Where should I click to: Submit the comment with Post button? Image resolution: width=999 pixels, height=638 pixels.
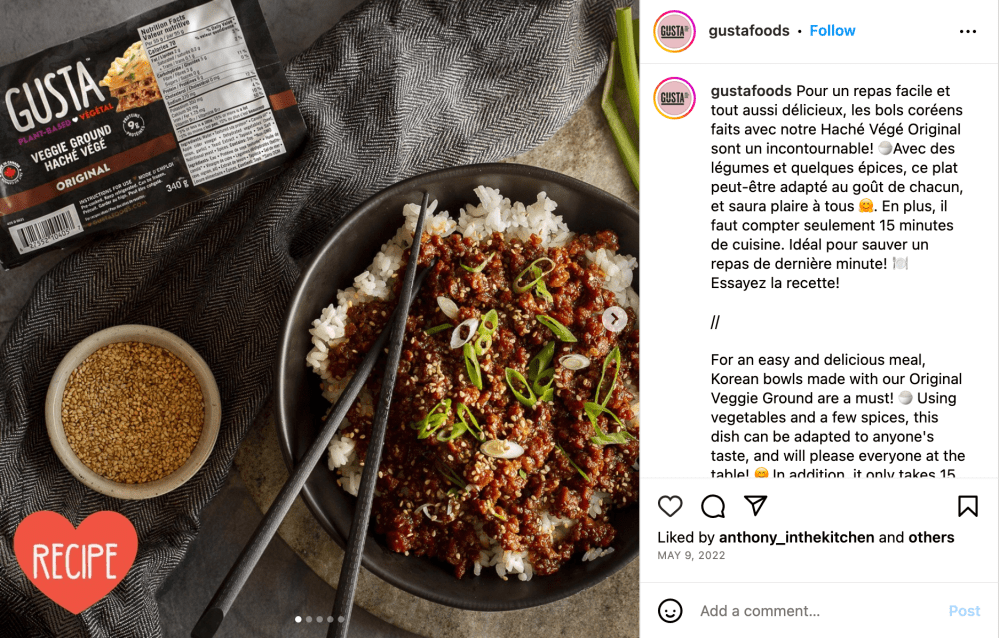point(964,611)
